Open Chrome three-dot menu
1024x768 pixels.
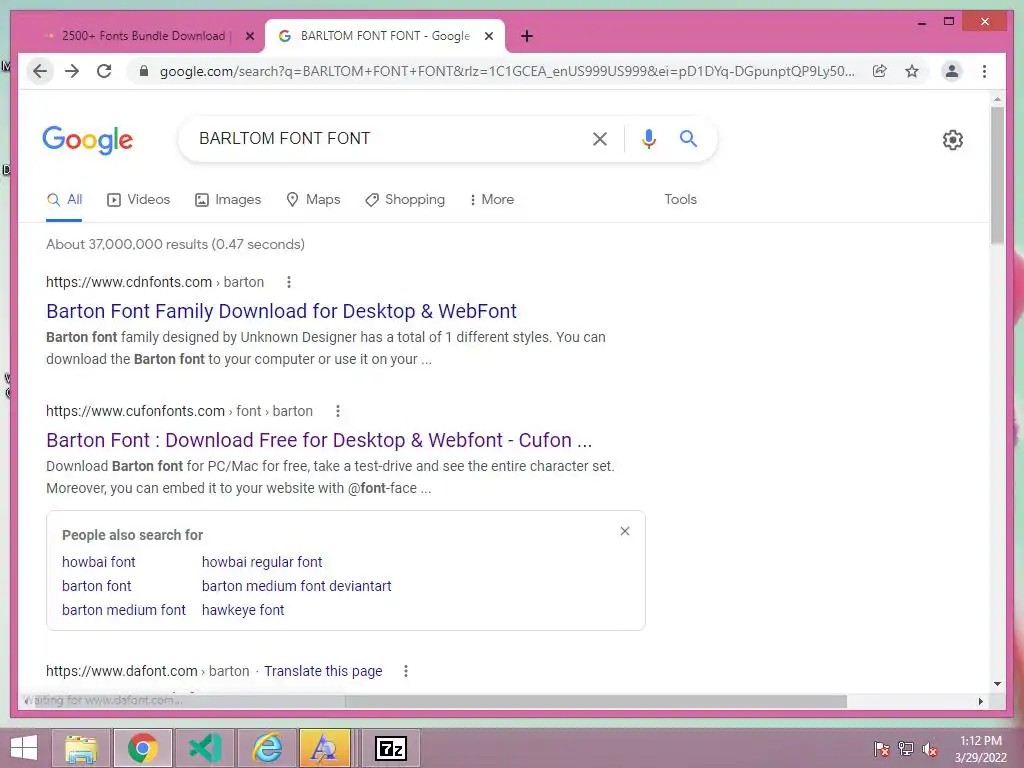pyautogui.click(x=984, y=71)
